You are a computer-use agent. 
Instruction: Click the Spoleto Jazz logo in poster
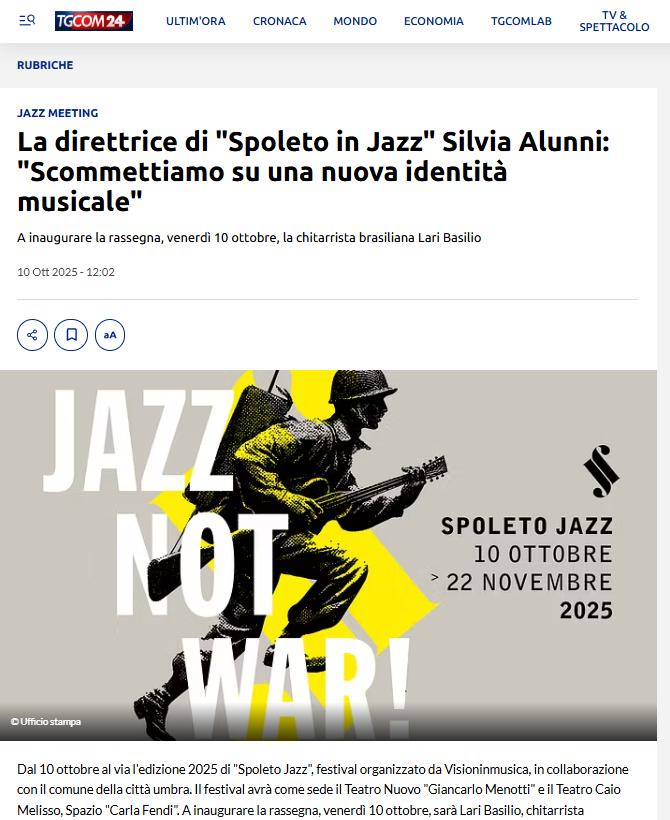click(601, 471)
